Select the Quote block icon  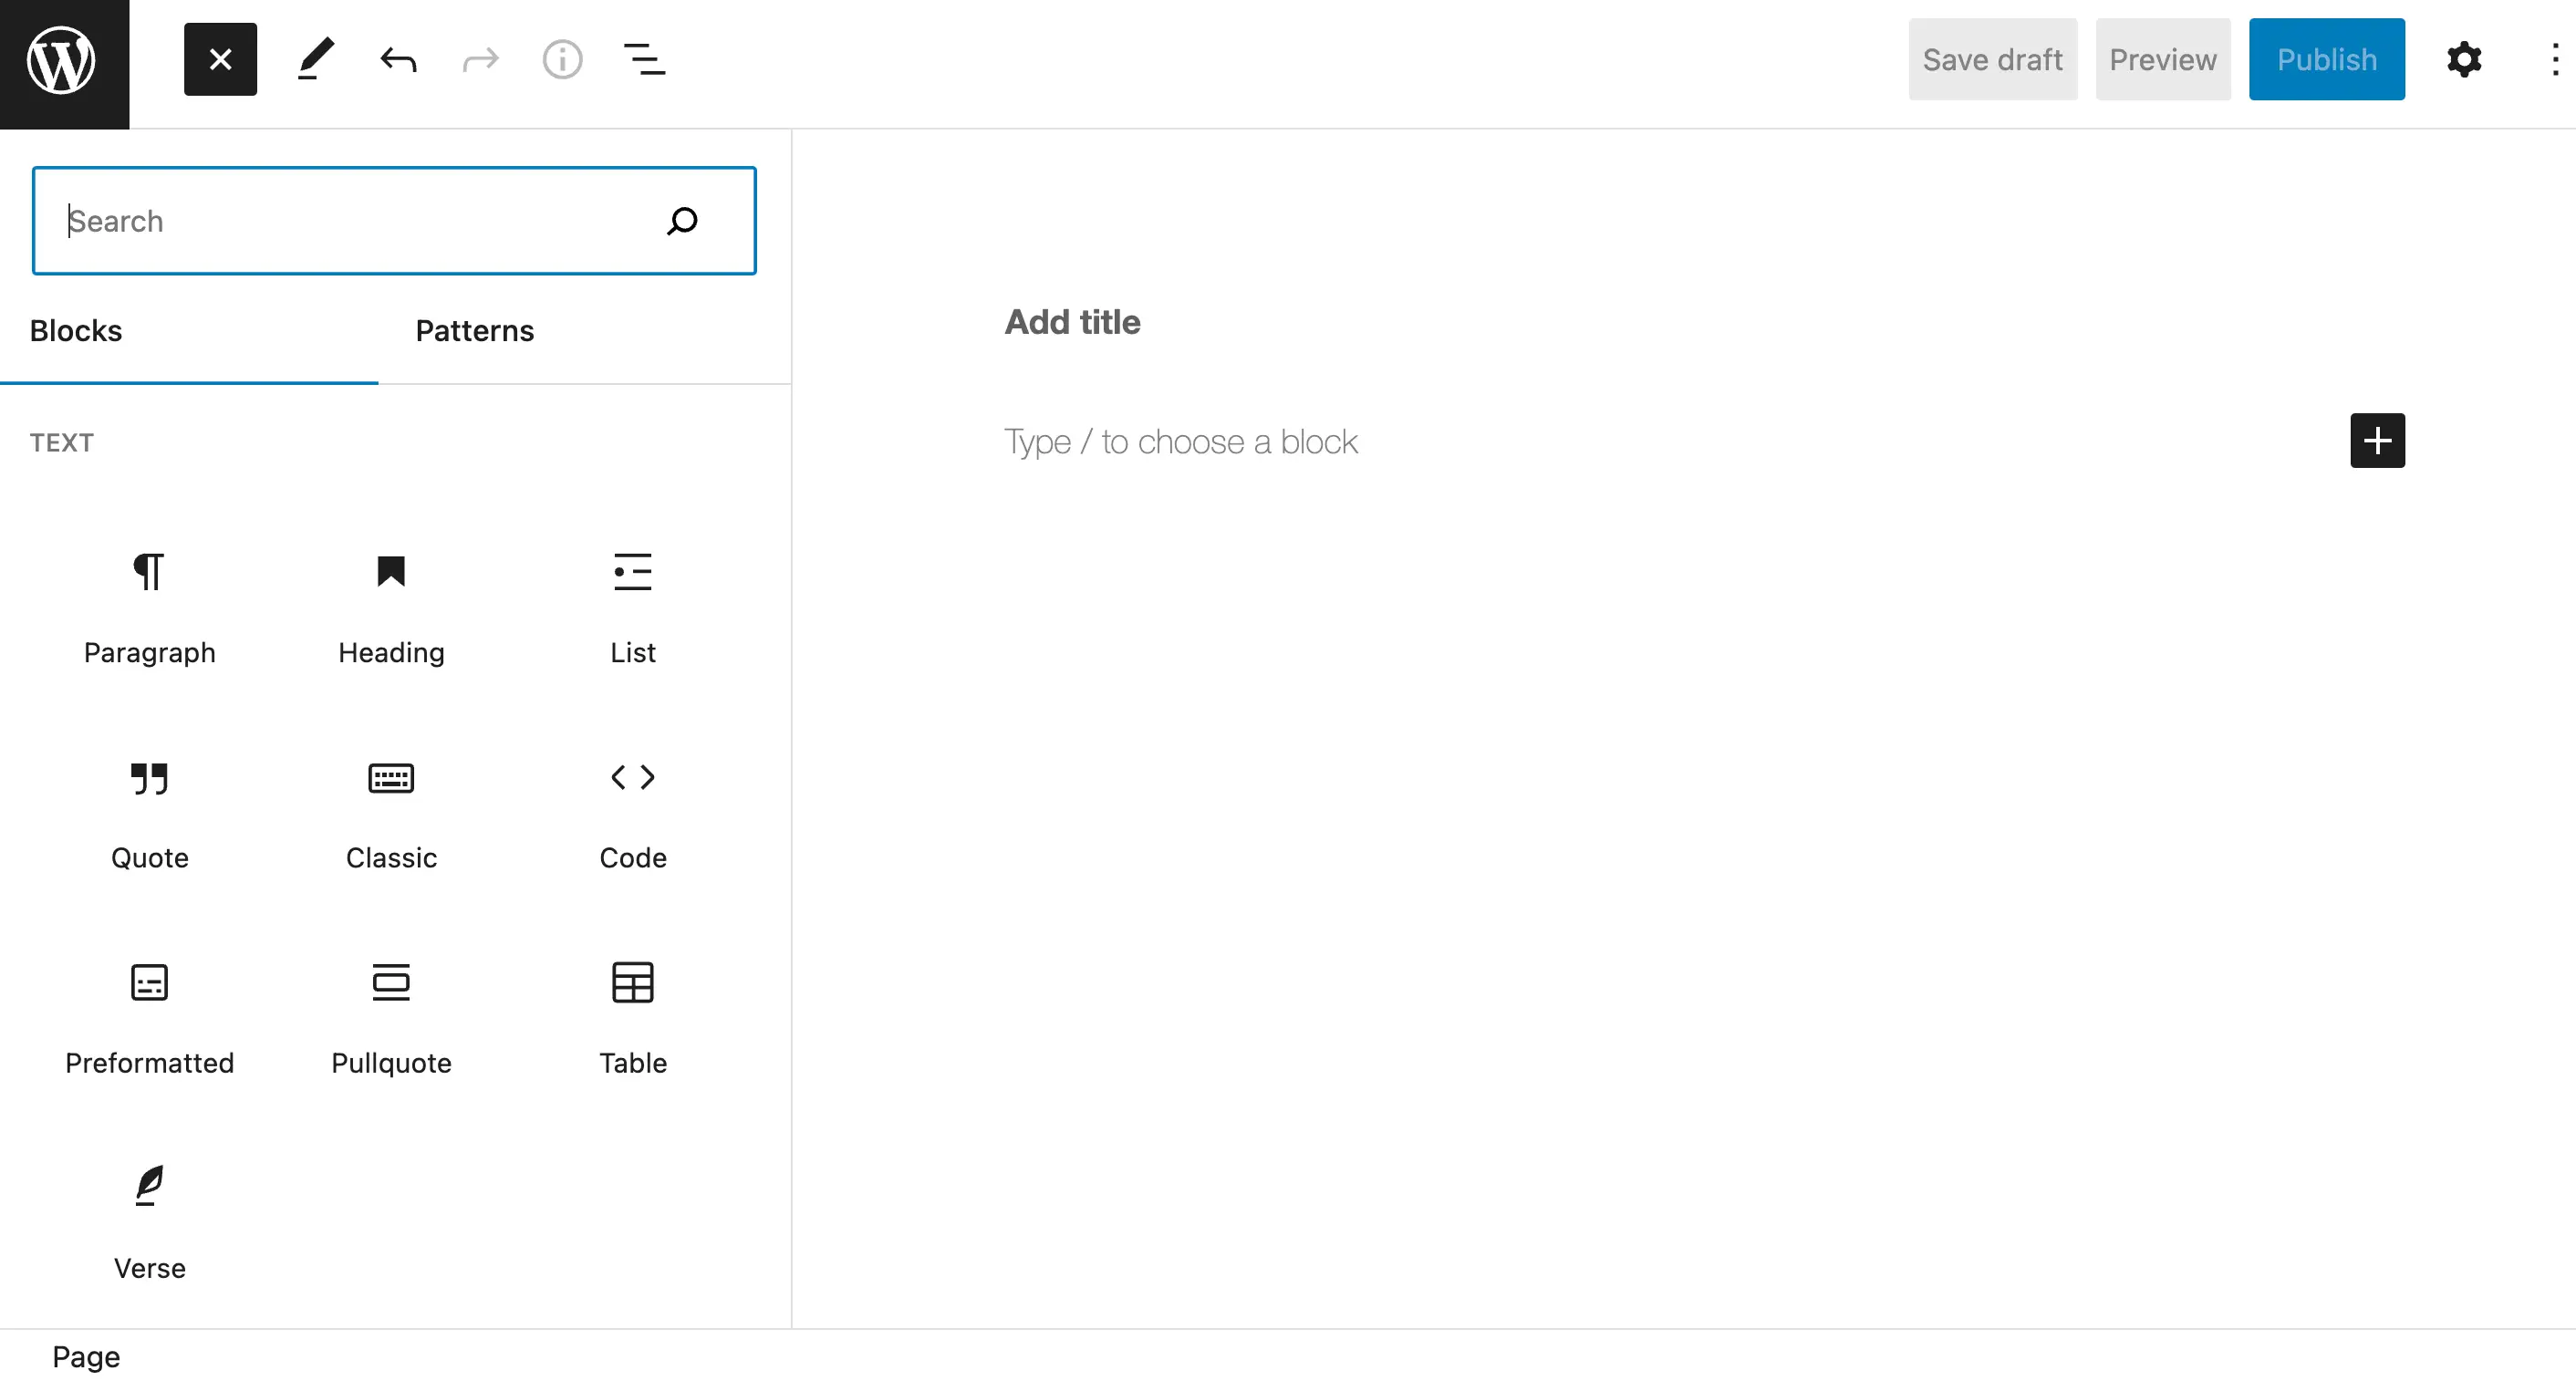tap(148, 776)
